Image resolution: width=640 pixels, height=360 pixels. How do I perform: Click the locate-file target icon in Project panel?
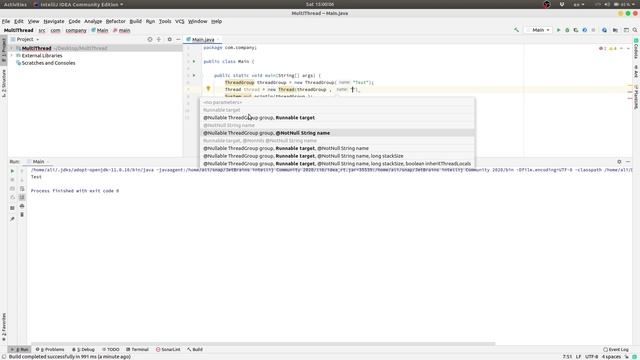pyautogui.click(x=150, y=39)
